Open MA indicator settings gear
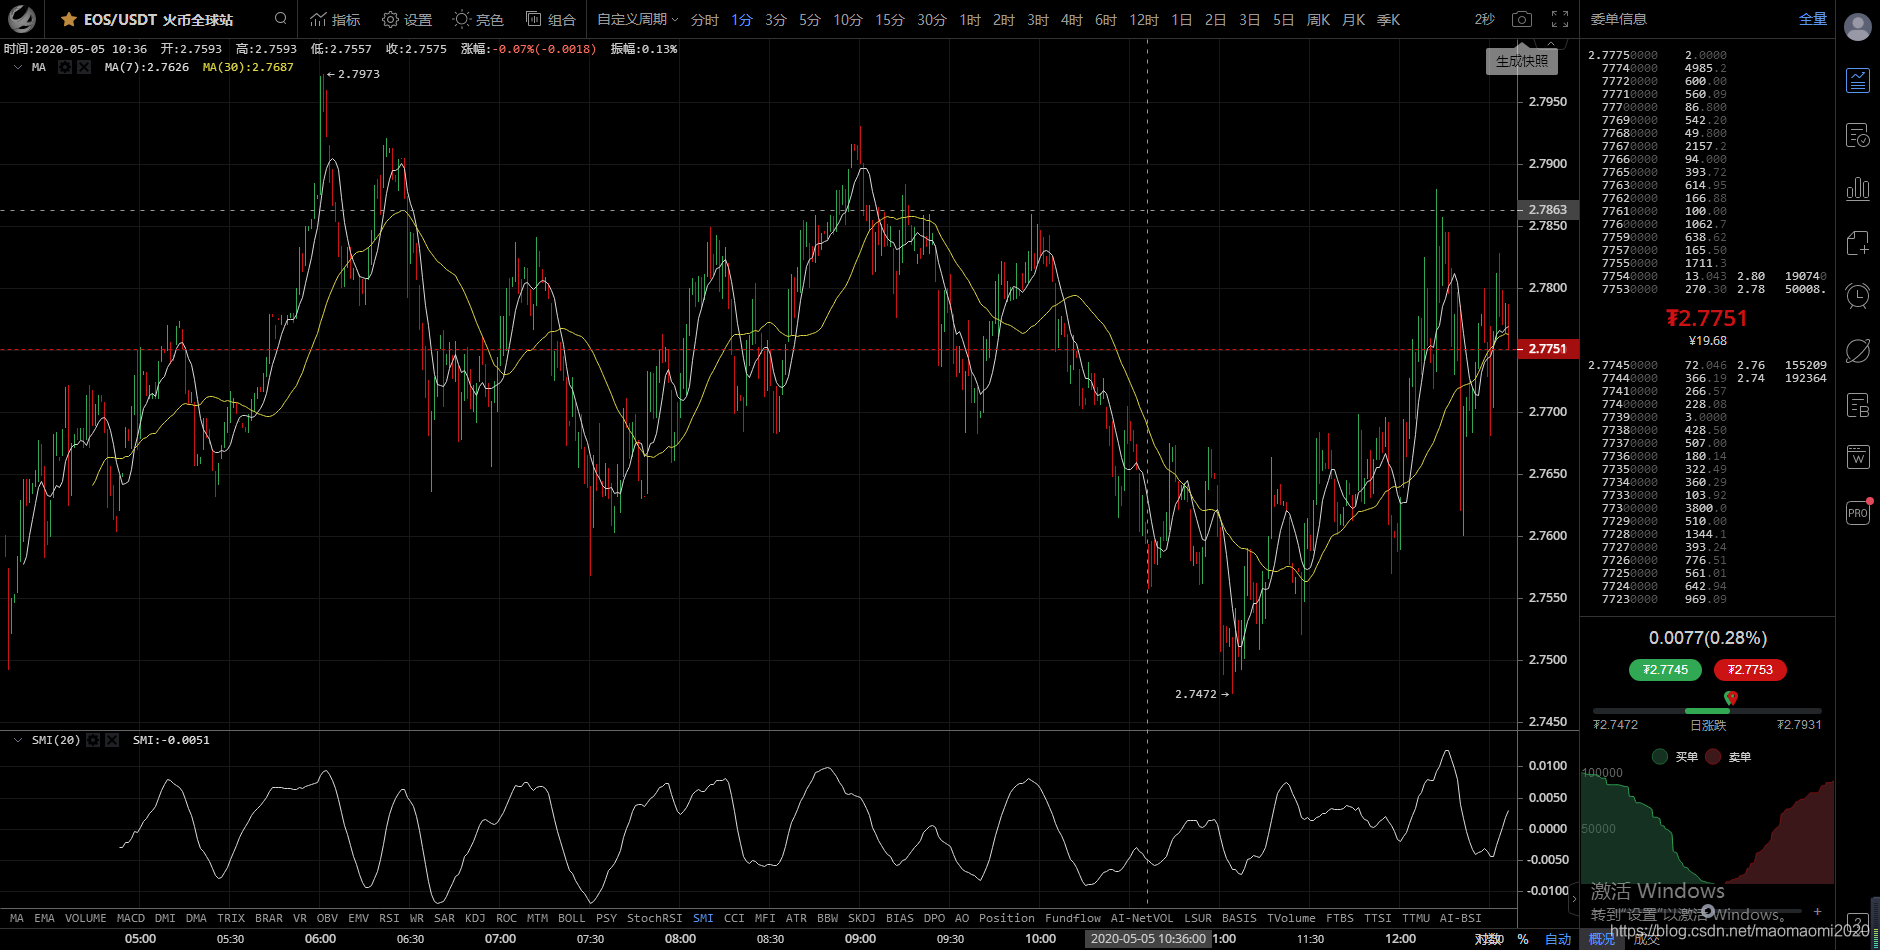Screen dimensions: 1880x950 click(x=65, y=67)
